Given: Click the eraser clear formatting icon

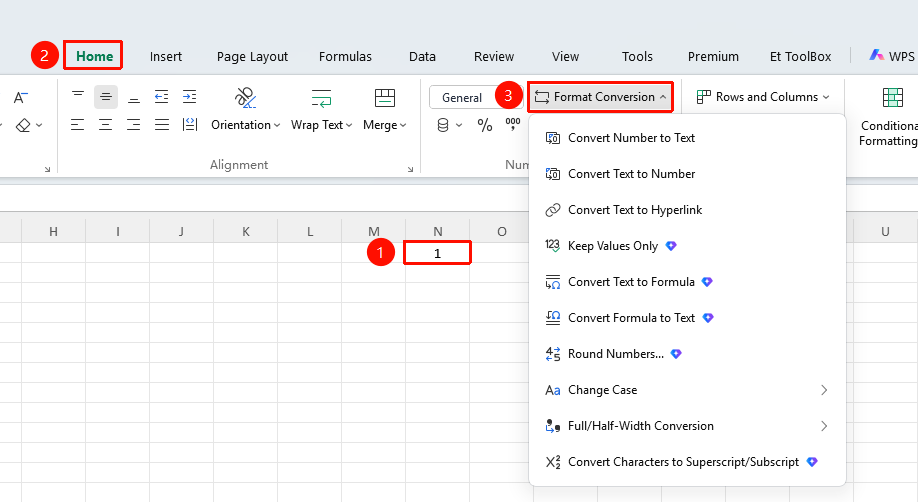Looking at the screenshot, I should (x=23, y=125).
